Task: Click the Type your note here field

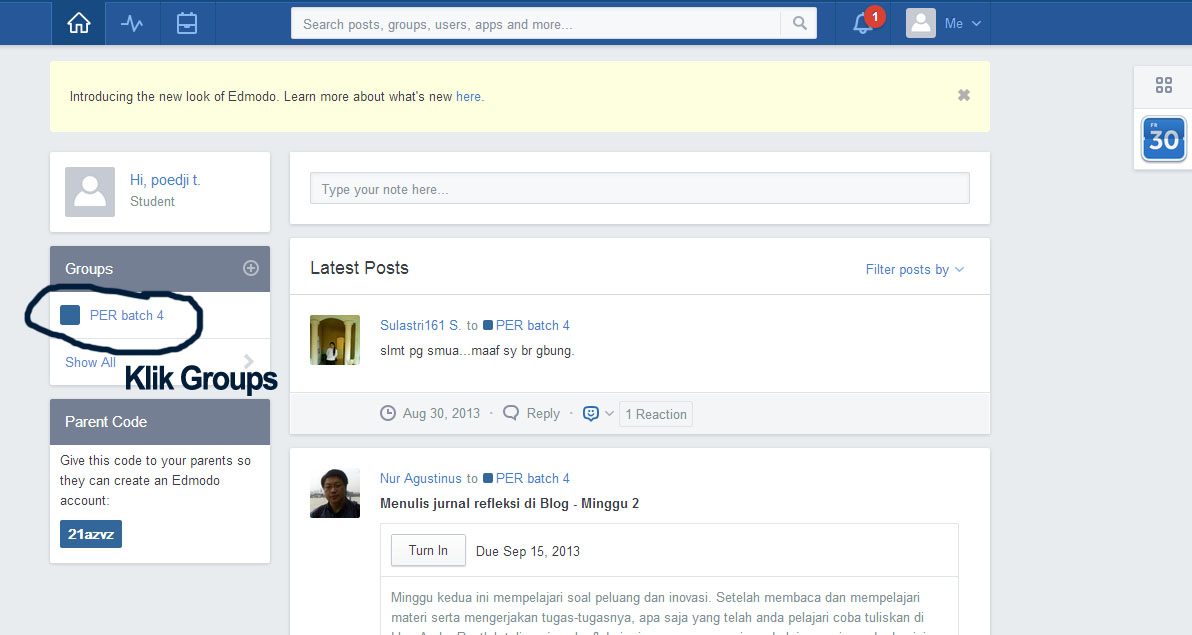Action: pyautogui.click(x=639, y=189)
